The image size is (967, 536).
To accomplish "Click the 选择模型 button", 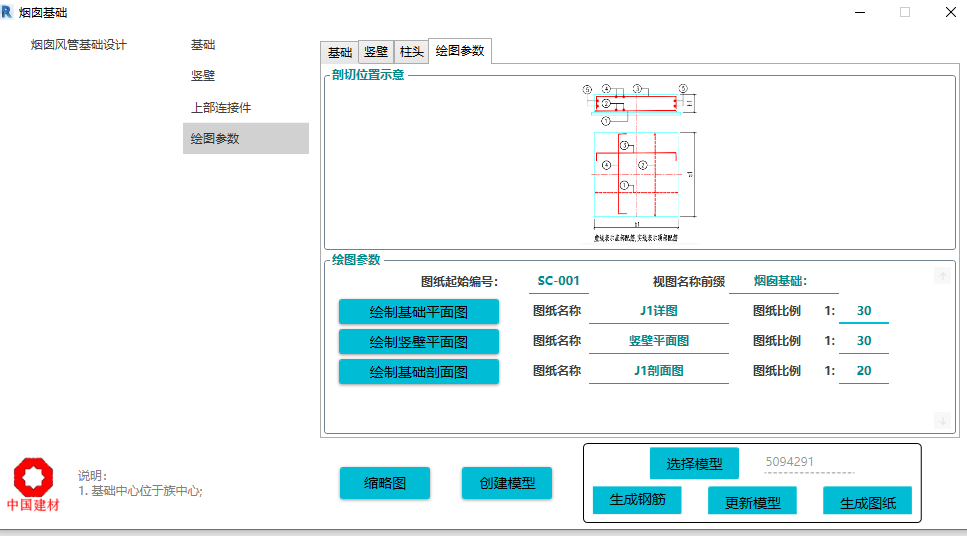I will click(694, 463).
